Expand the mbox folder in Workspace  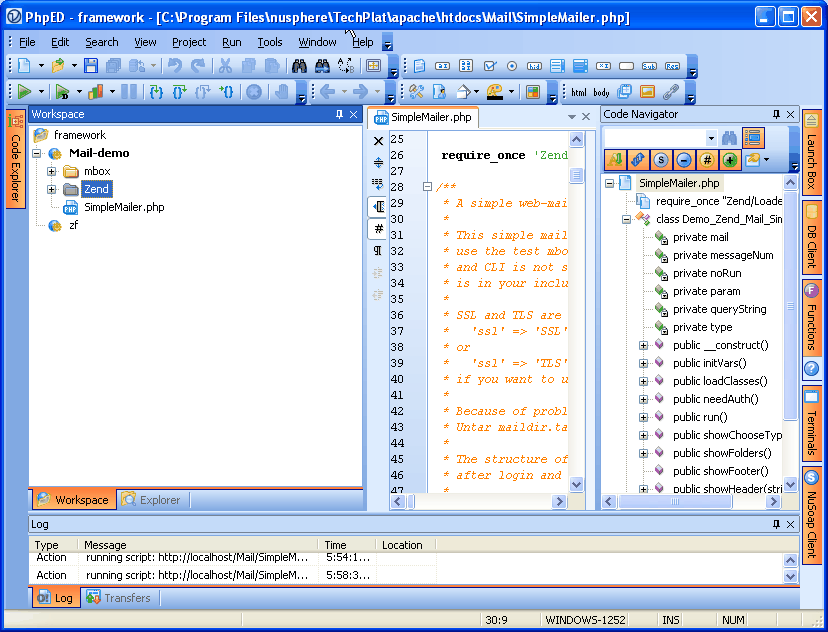(x=51, y=171)
